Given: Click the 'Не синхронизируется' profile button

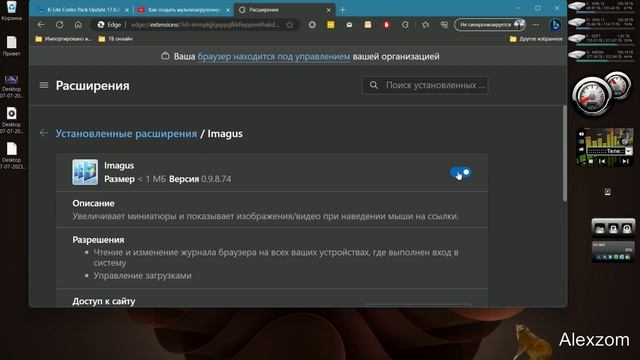Looking at the screenshot, I should click(x=490, y=25).
